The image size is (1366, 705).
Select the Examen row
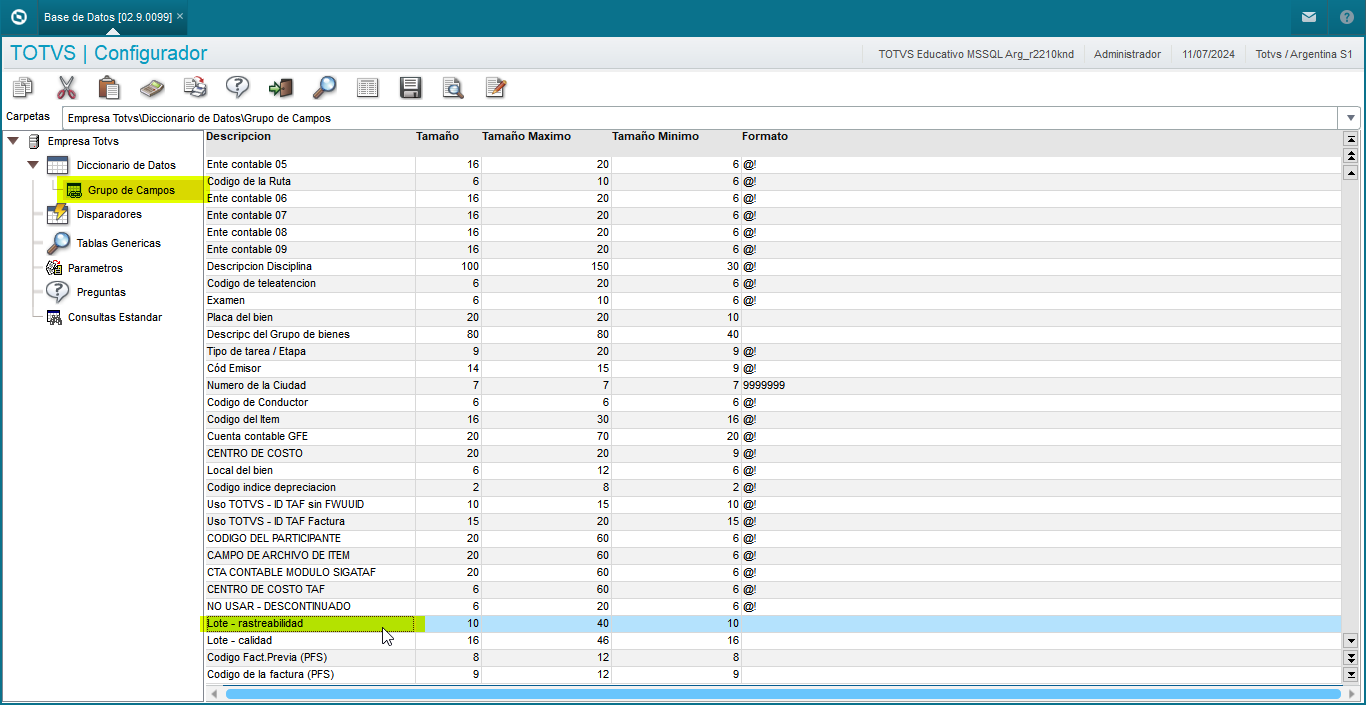click(x=773, y=300)
